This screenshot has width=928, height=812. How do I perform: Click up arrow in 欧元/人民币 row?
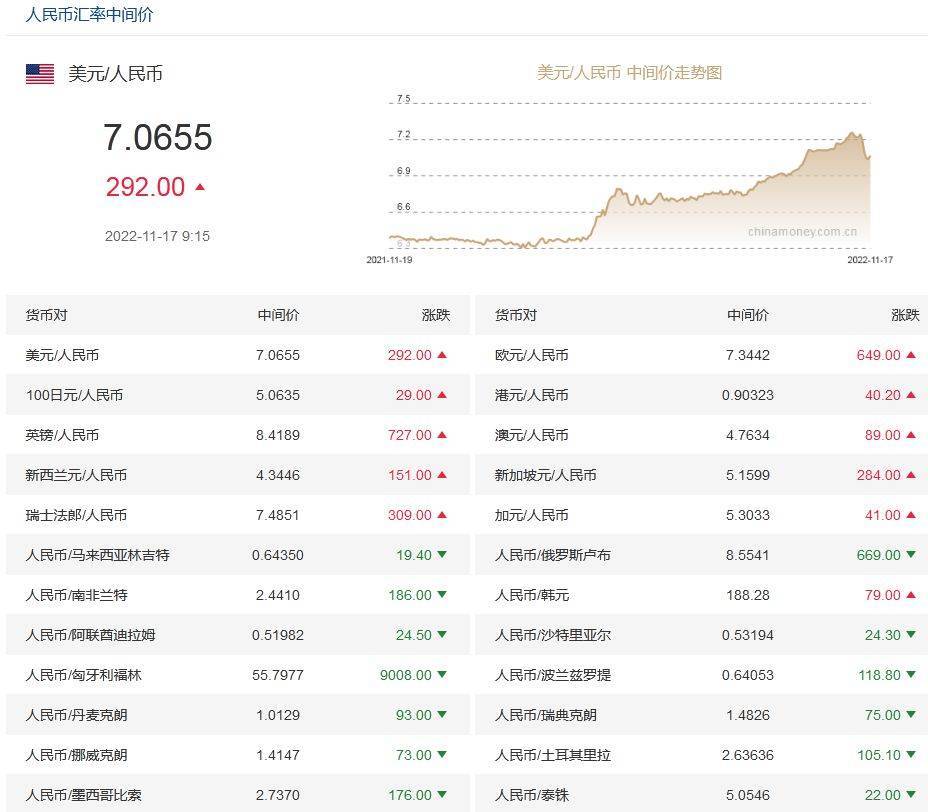click(911, 355)
